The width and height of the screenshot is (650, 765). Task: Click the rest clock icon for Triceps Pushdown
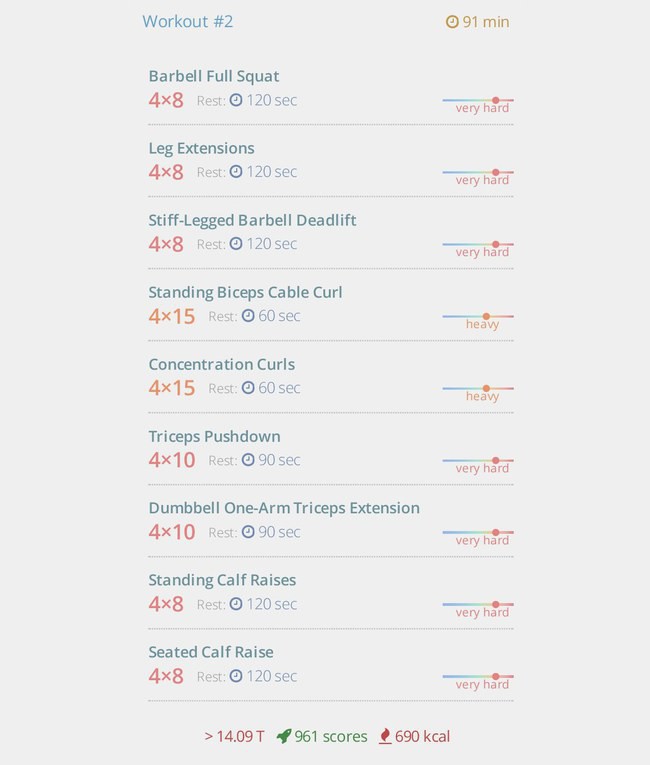(x=248, y=460)
